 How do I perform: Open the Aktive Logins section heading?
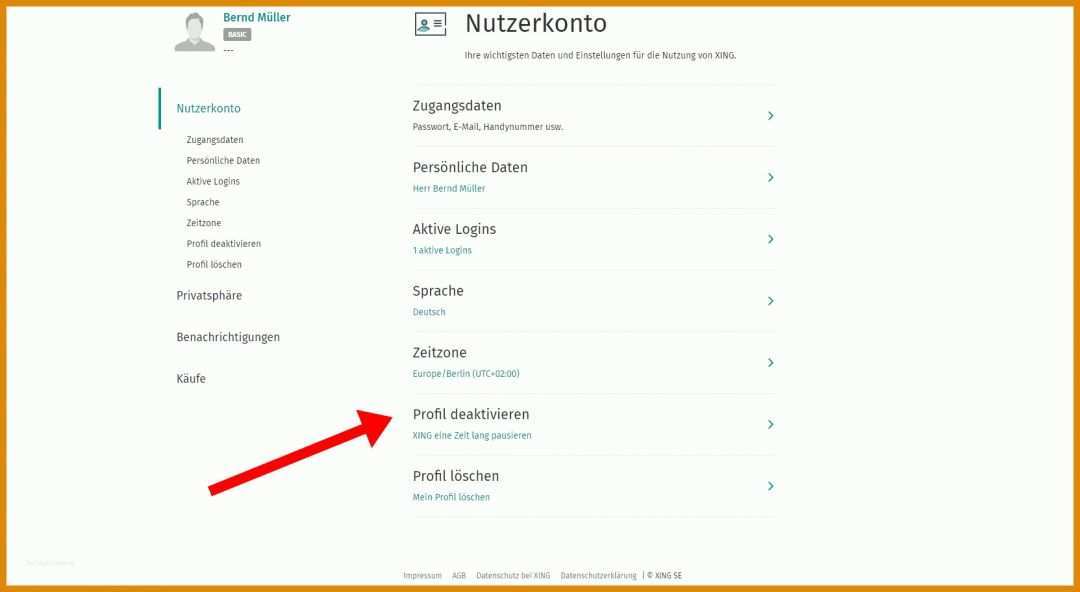455,229
